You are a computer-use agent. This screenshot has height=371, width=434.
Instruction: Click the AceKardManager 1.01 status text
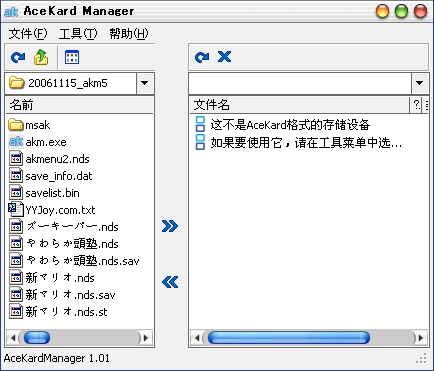57,358
